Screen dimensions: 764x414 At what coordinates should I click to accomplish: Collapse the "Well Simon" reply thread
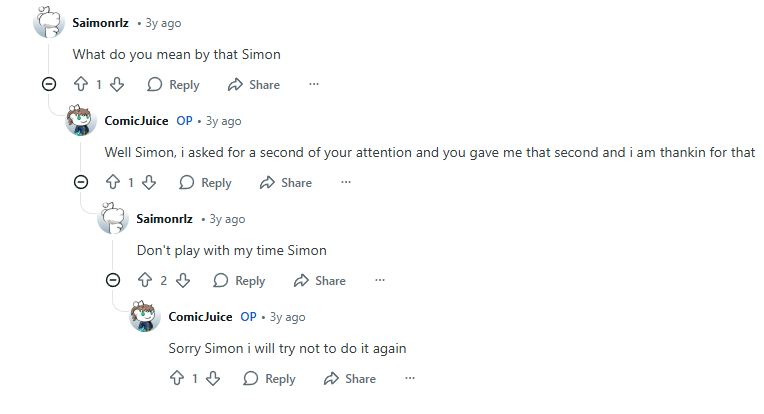click(81, 183)
